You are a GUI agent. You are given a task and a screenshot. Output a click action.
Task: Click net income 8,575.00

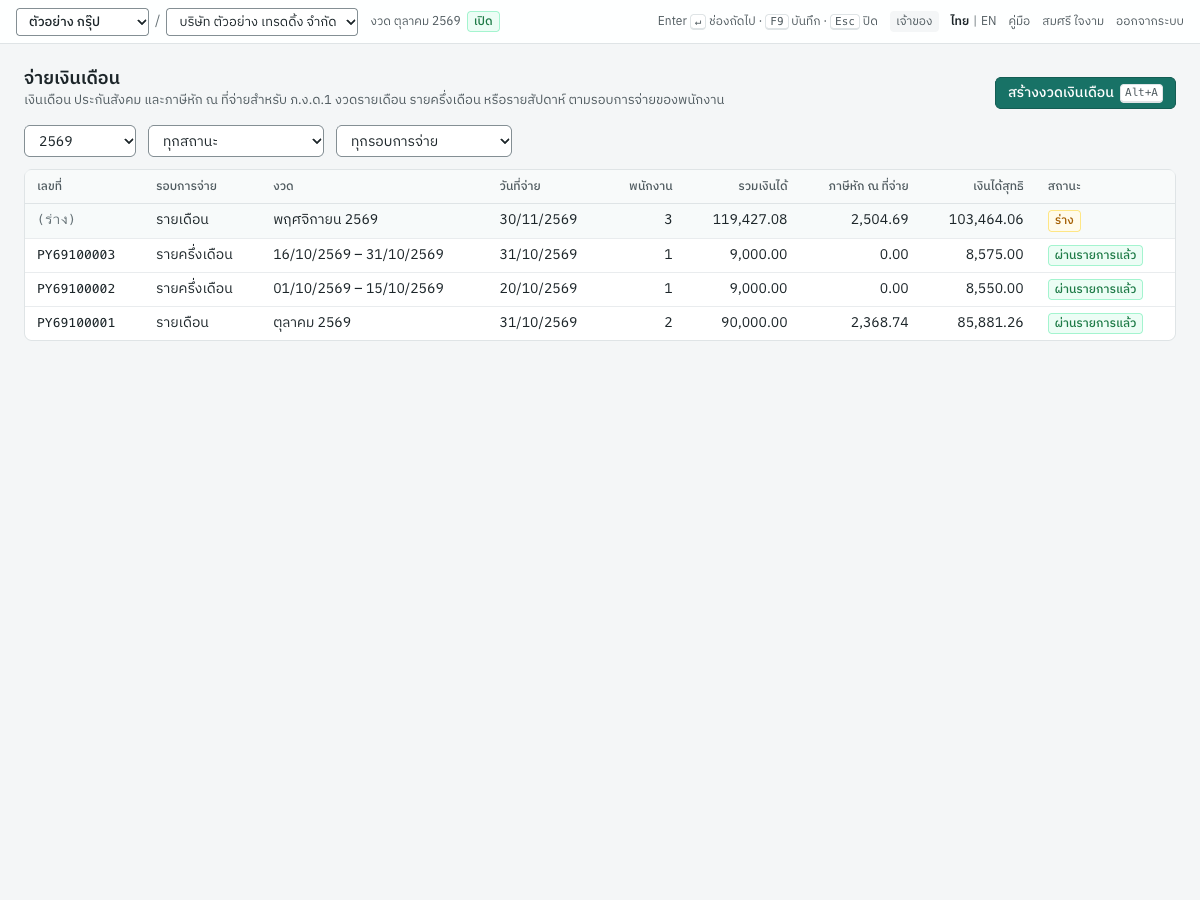click(x=994, y=255)
